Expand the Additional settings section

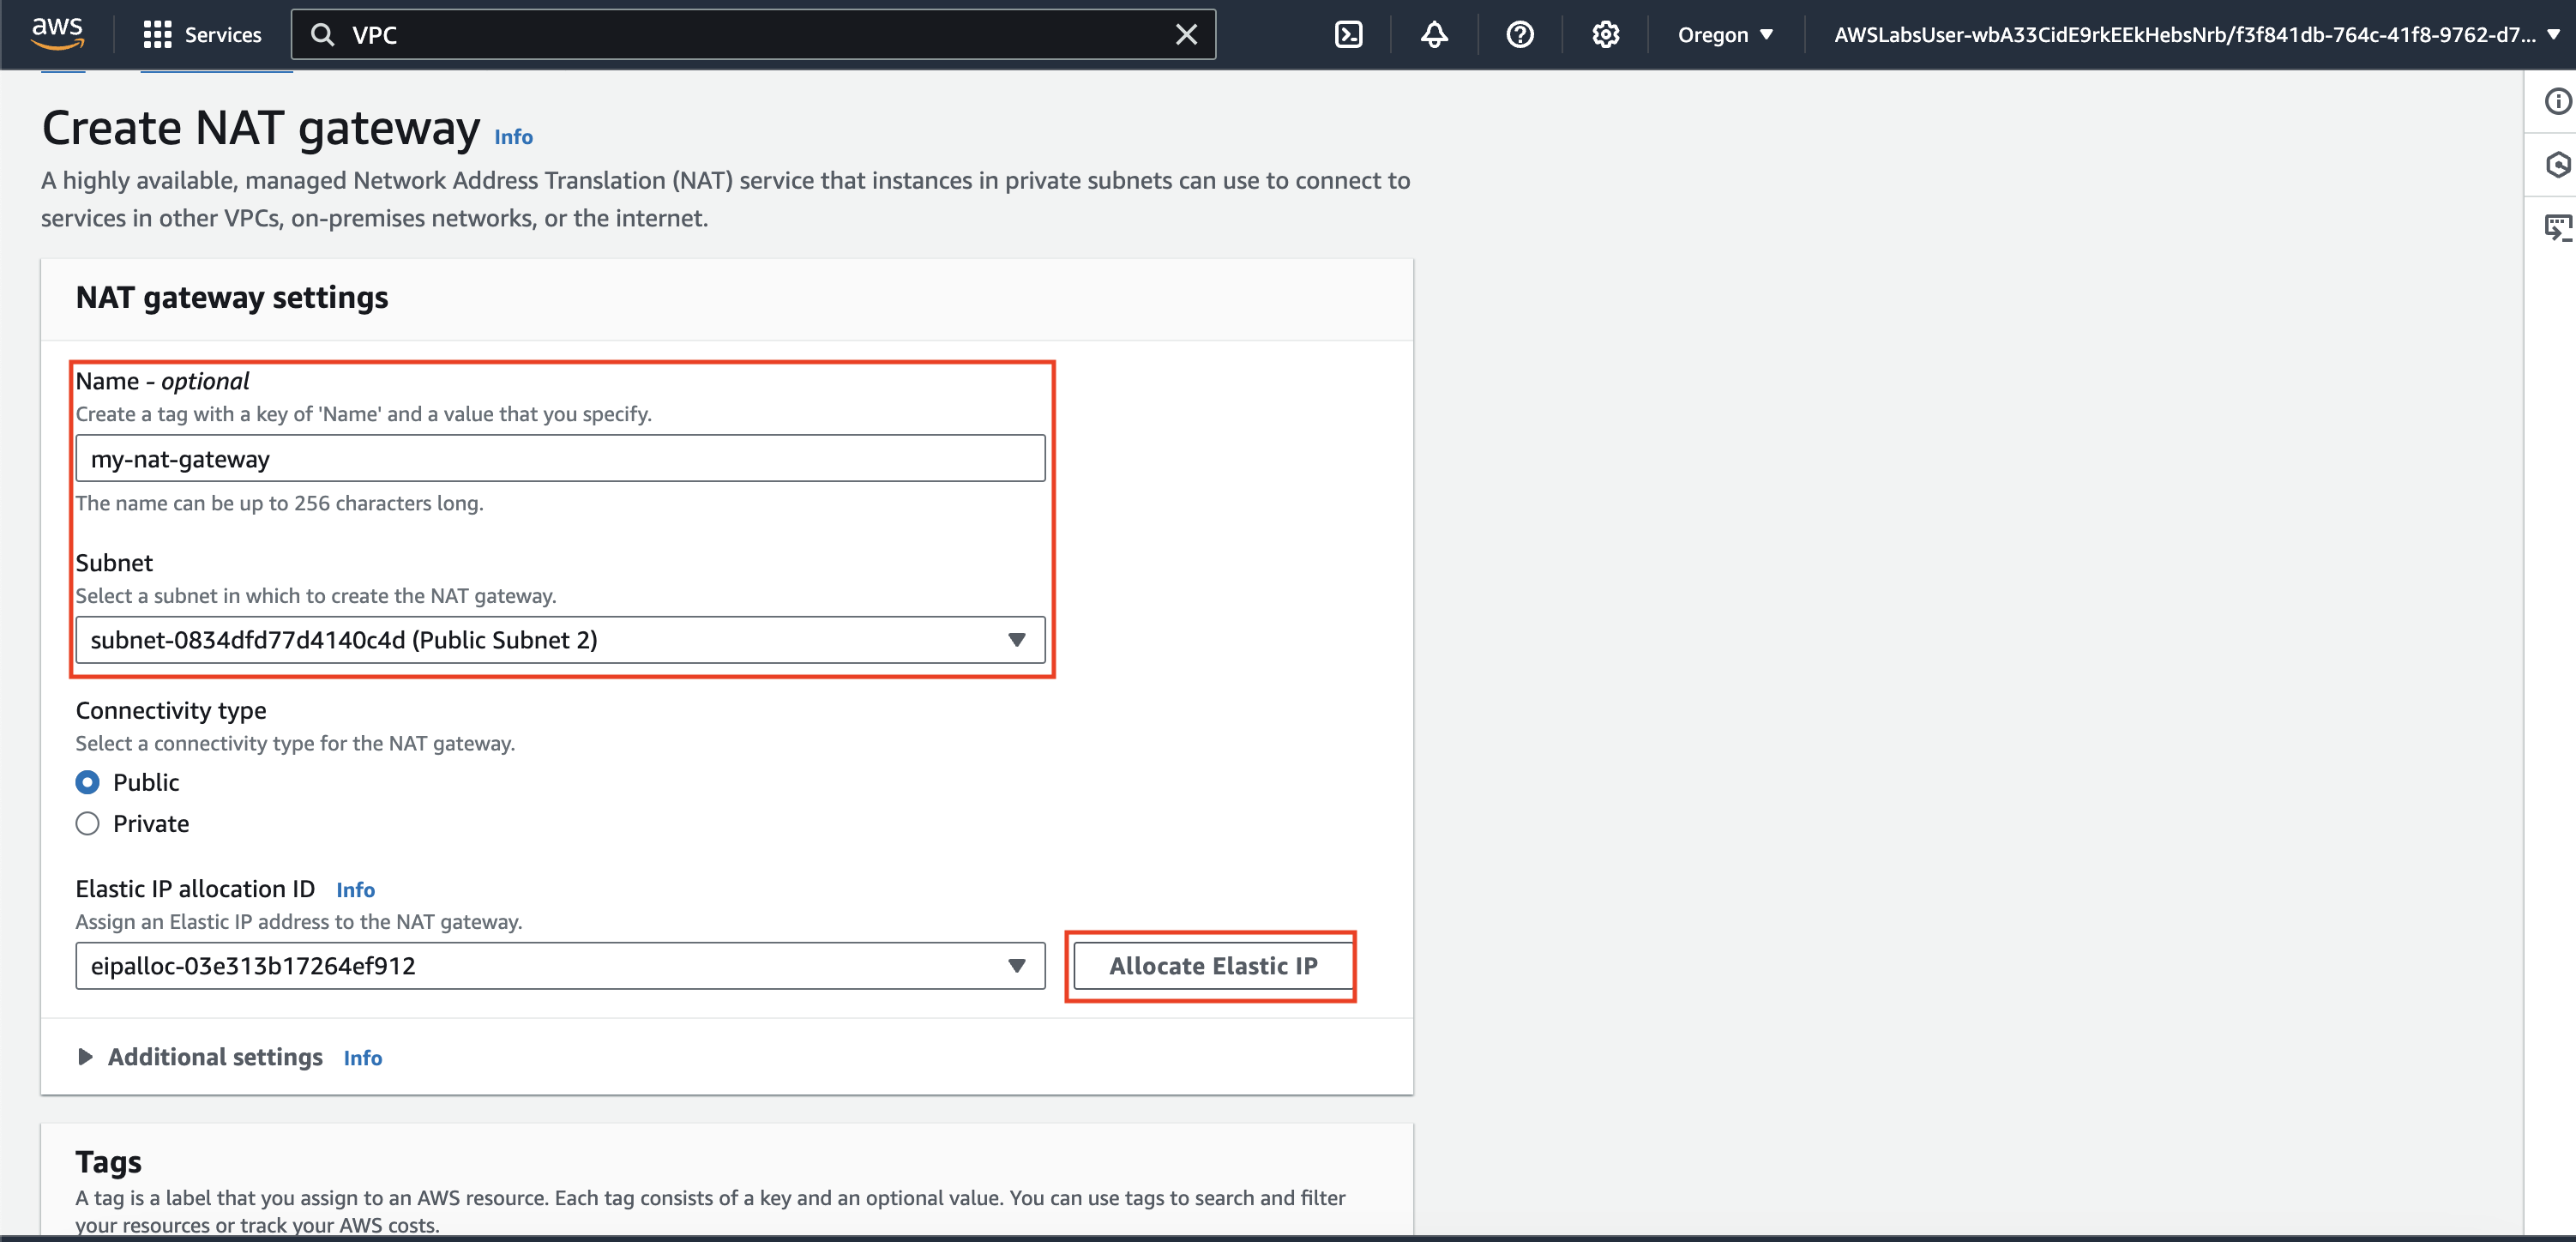200,1057
